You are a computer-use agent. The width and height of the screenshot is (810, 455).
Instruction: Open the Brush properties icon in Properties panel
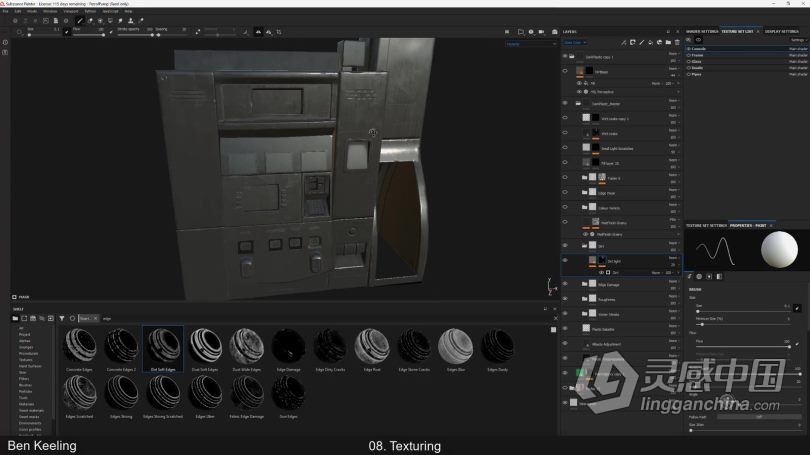coord(690,277)
